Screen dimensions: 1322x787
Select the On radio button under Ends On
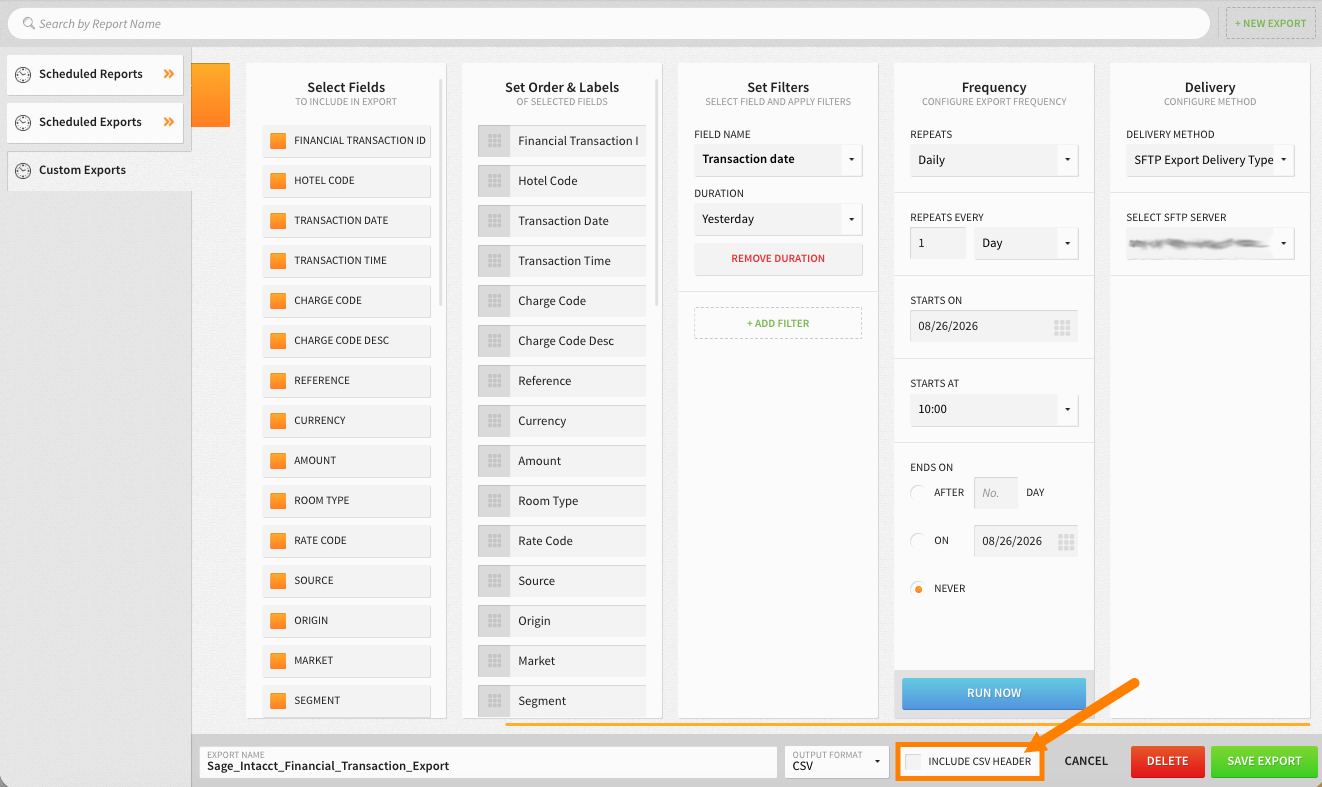917,540
